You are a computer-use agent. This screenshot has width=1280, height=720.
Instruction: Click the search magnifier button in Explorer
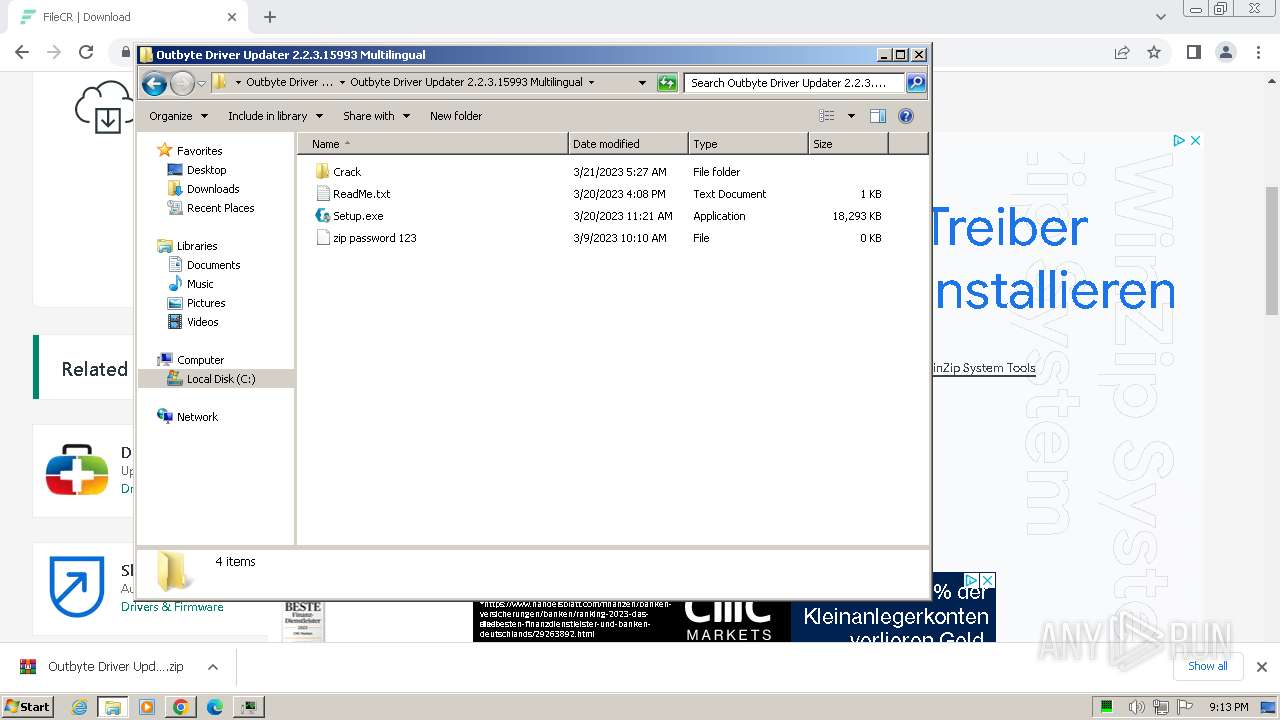(x=915, y=83)
